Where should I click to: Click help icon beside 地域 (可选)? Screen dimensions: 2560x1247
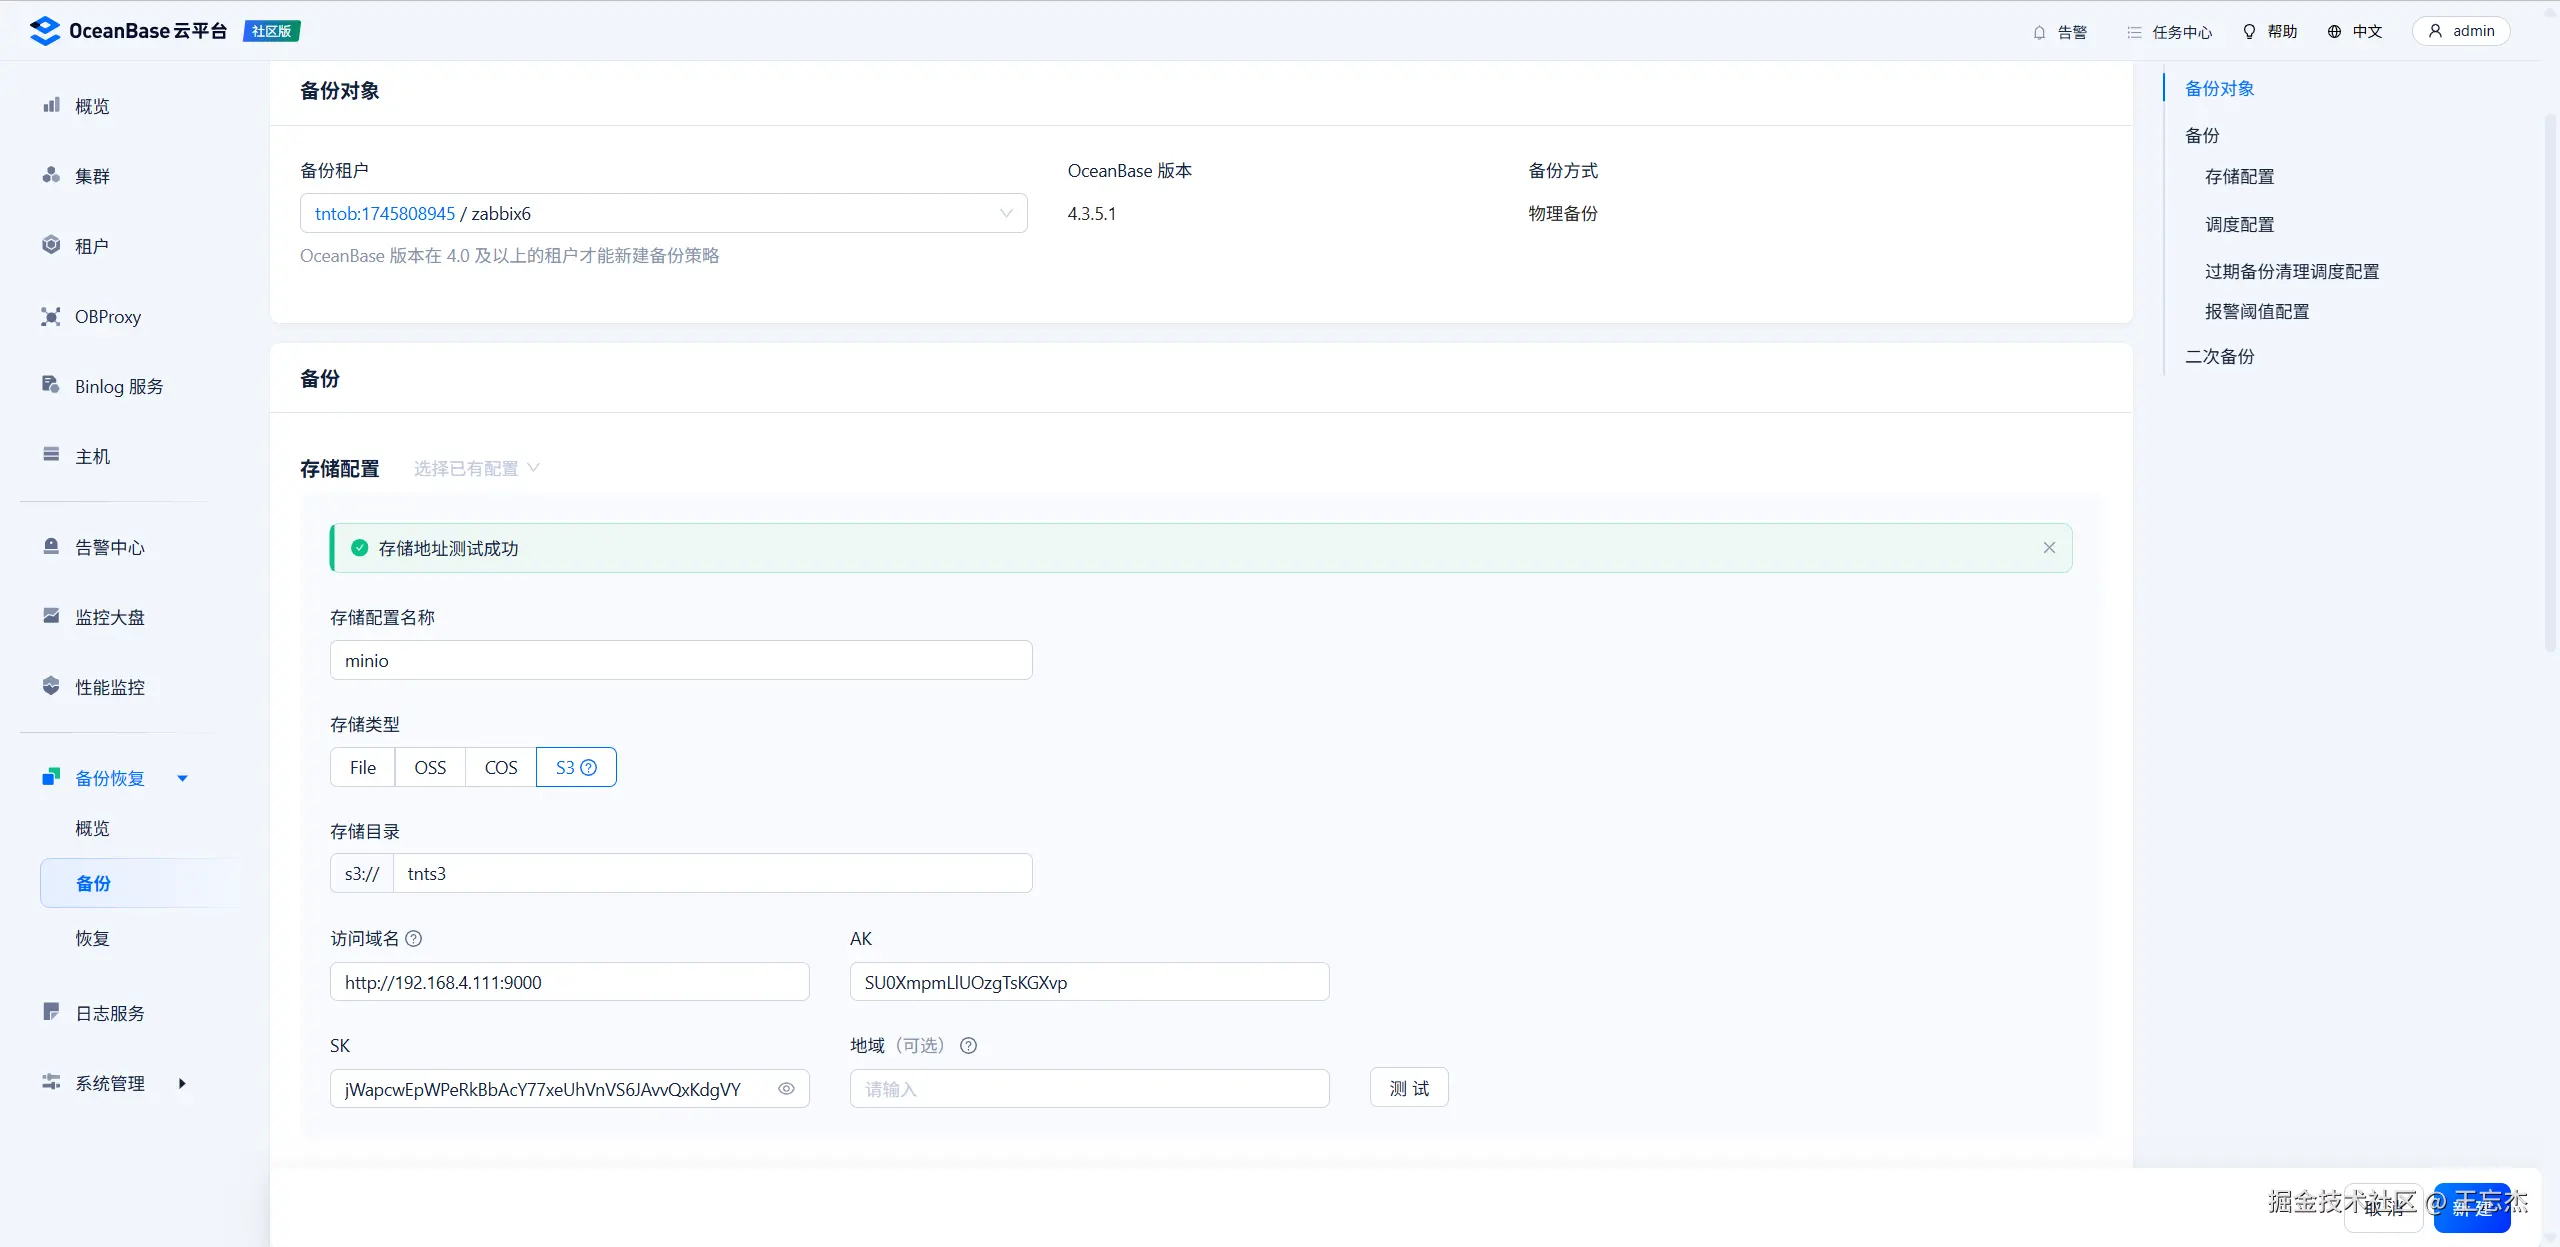pyautogui.click(x=968, y=1045)
